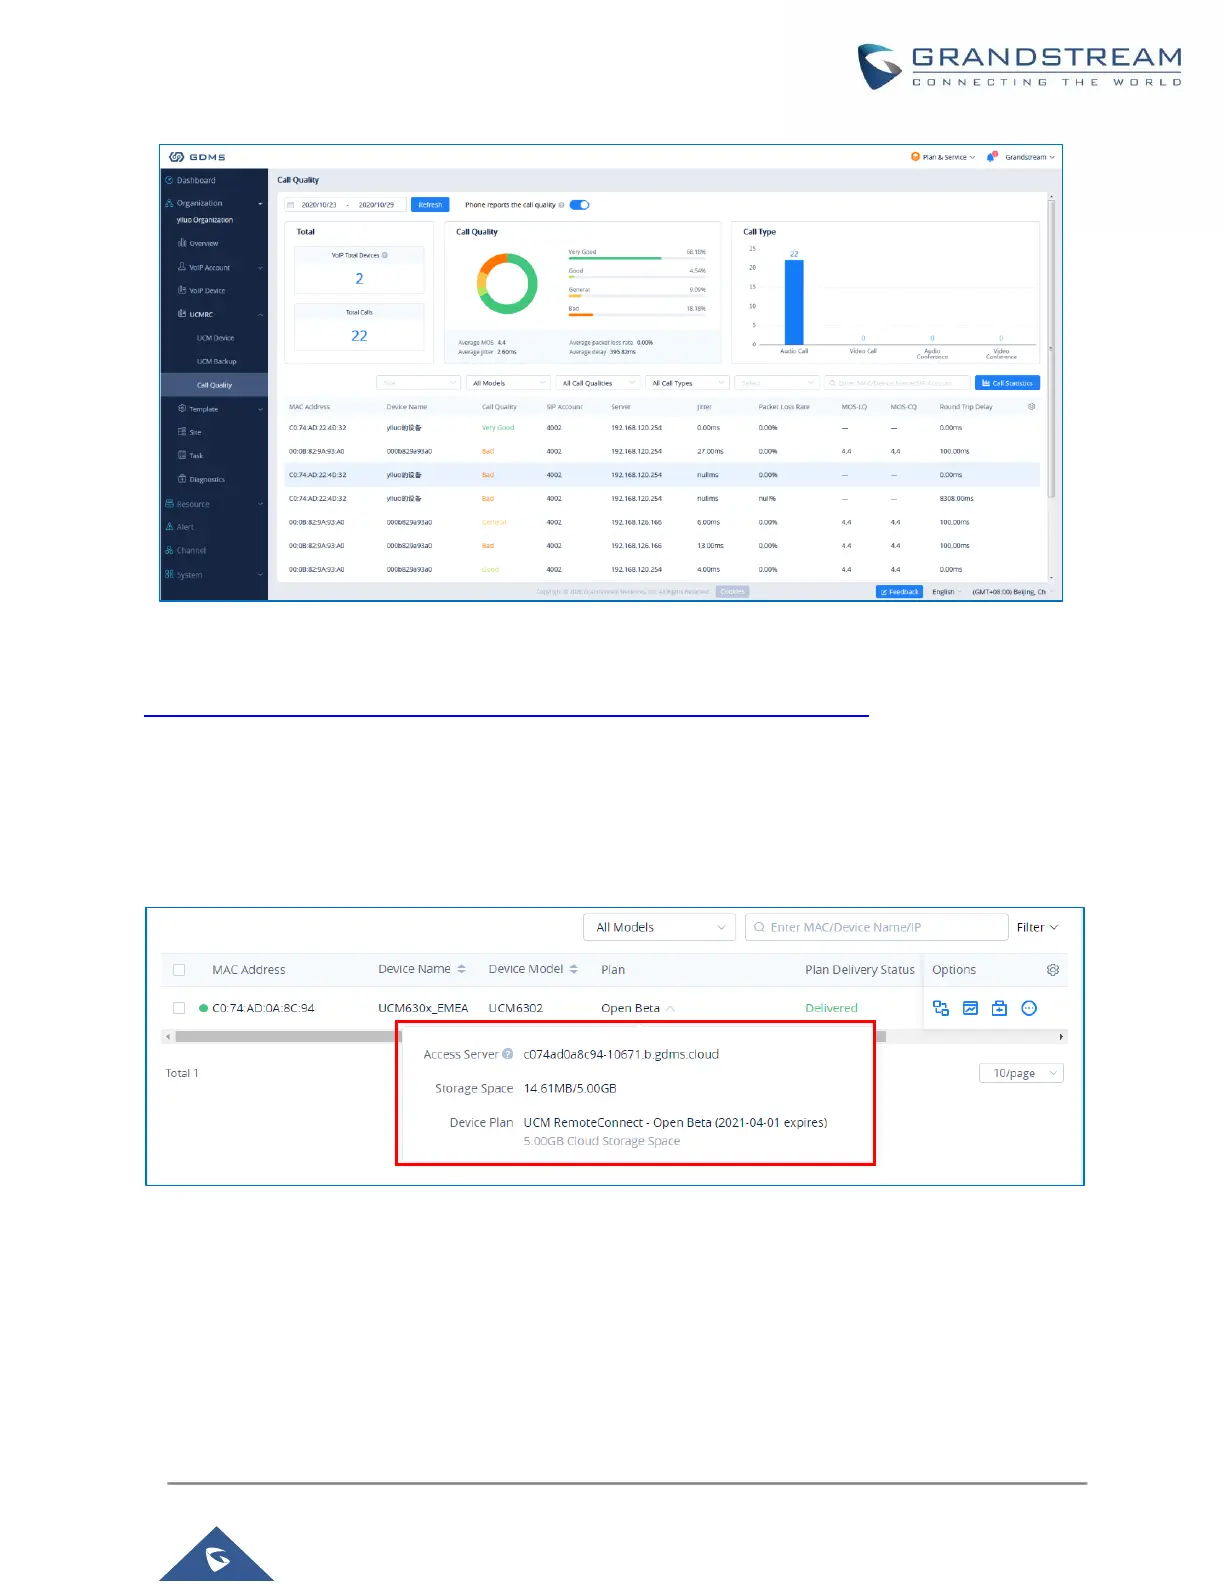Screen dimensions: 1224x1584
Task: Expand the Filter dropdown in the device list
Action: (1037, 927)
